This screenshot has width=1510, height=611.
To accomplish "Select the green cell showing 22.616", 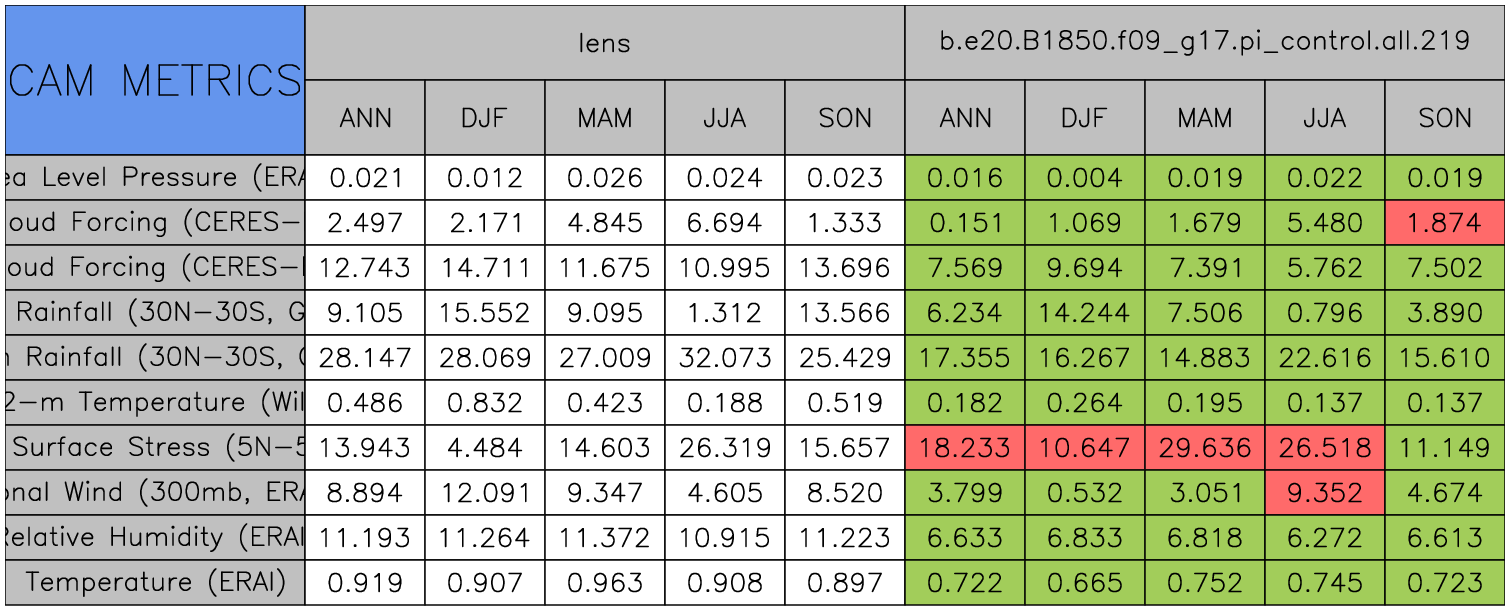I will [x=1325, y=358].
